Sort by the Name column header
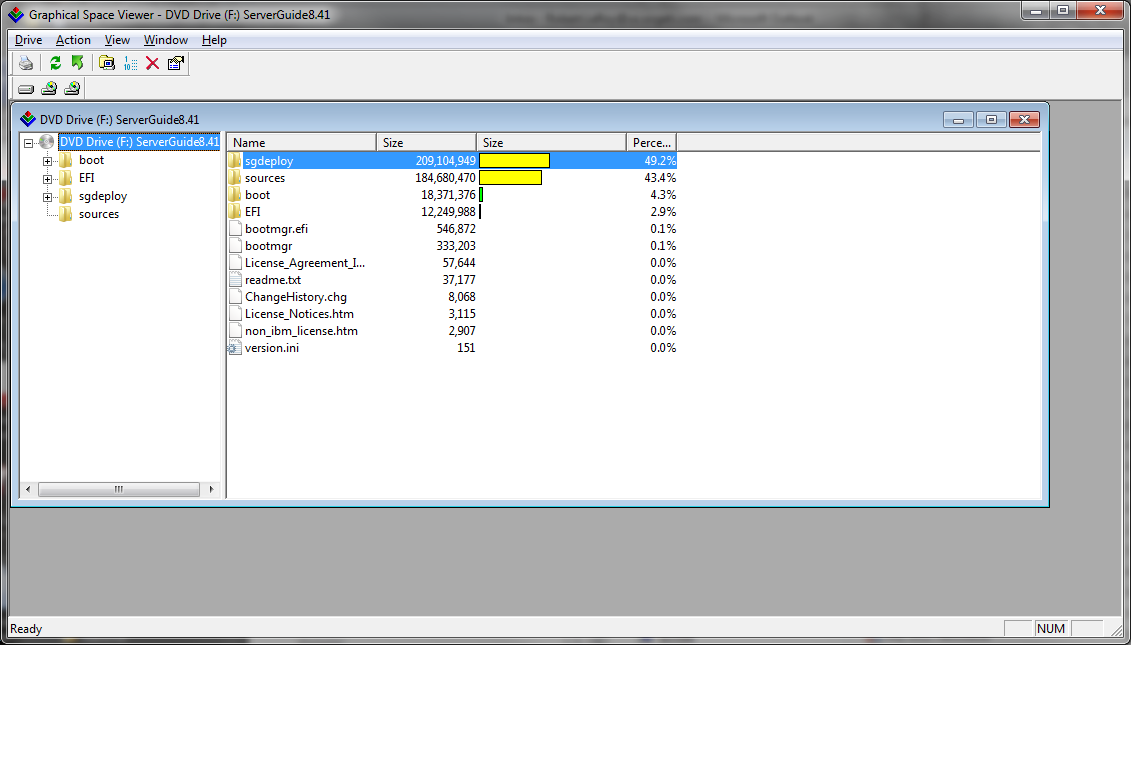Viewport: 1131px width, 768px height. click(302, 143)
